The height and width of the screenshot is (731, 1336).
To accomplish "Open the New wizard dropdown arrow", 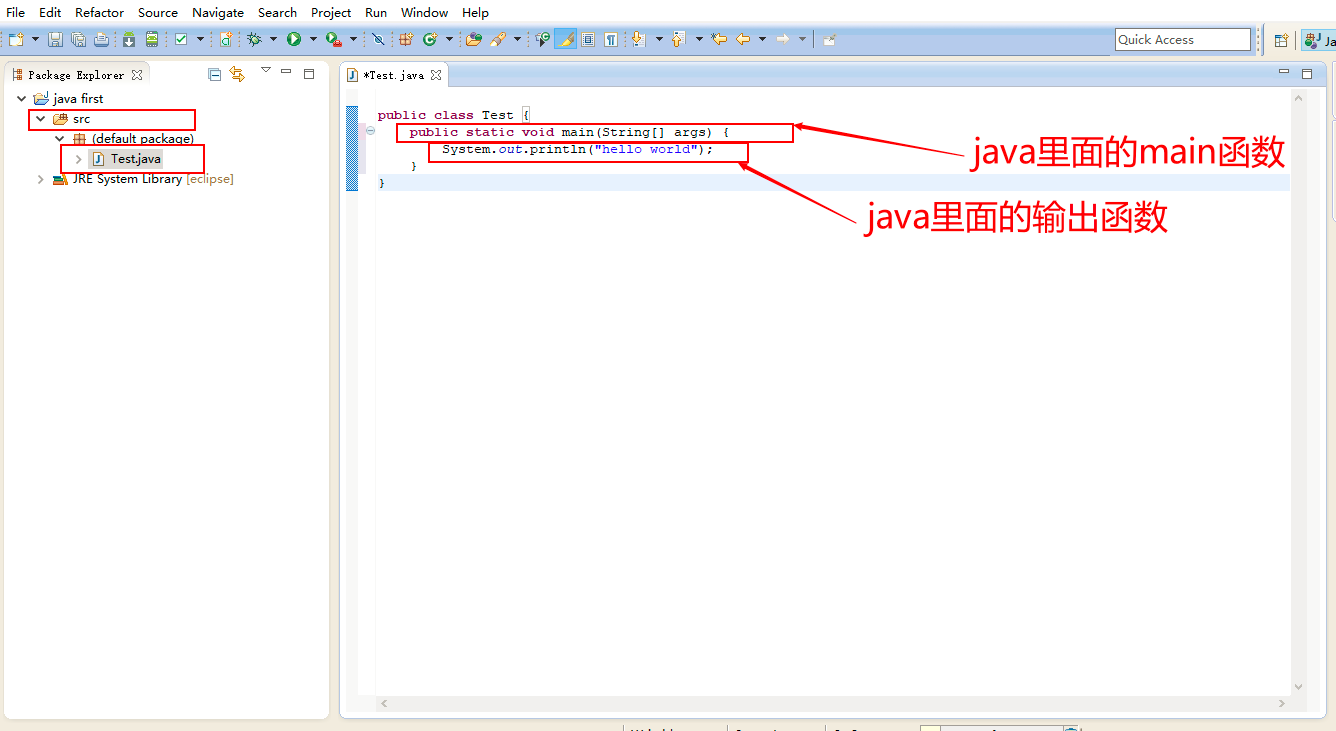I will point(35,39).
